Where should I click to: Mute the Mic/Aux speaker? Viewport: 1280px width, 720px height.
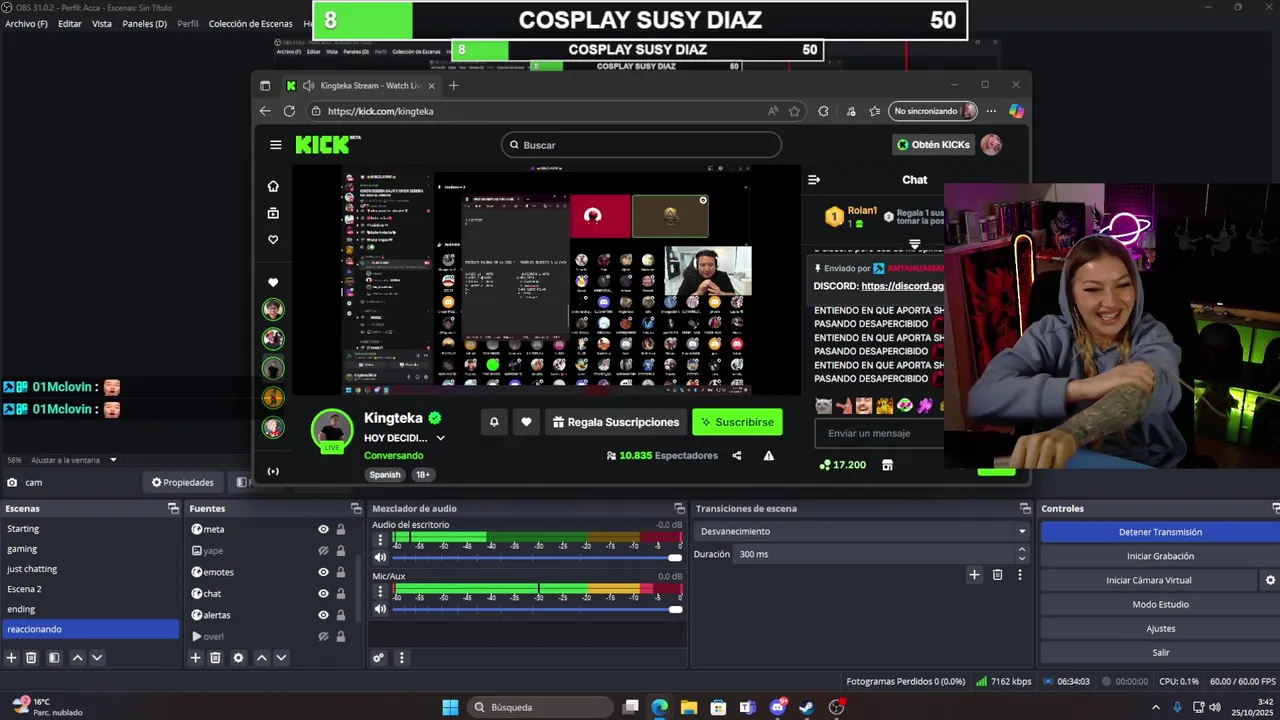coord(380,609)
